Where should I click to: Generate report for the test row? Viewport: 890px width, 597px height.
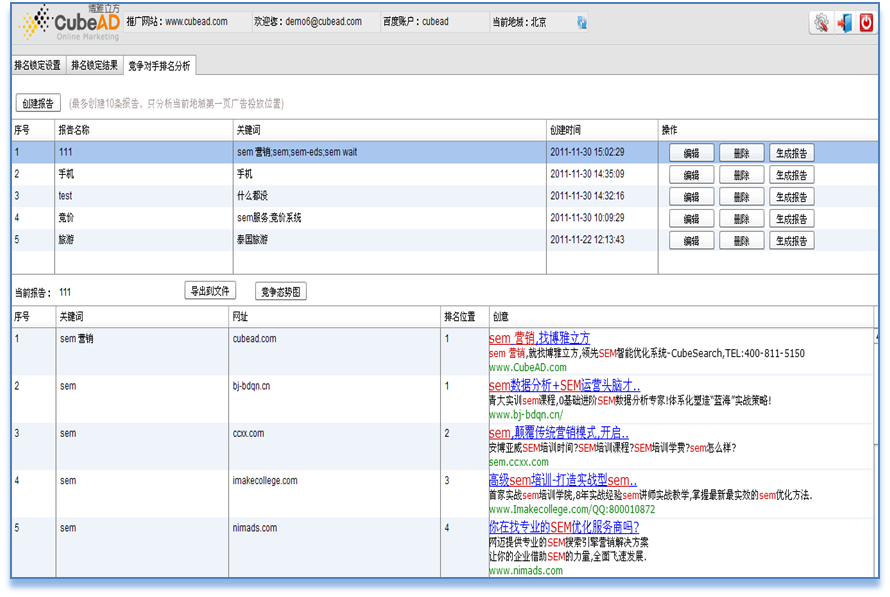(792, 197)
